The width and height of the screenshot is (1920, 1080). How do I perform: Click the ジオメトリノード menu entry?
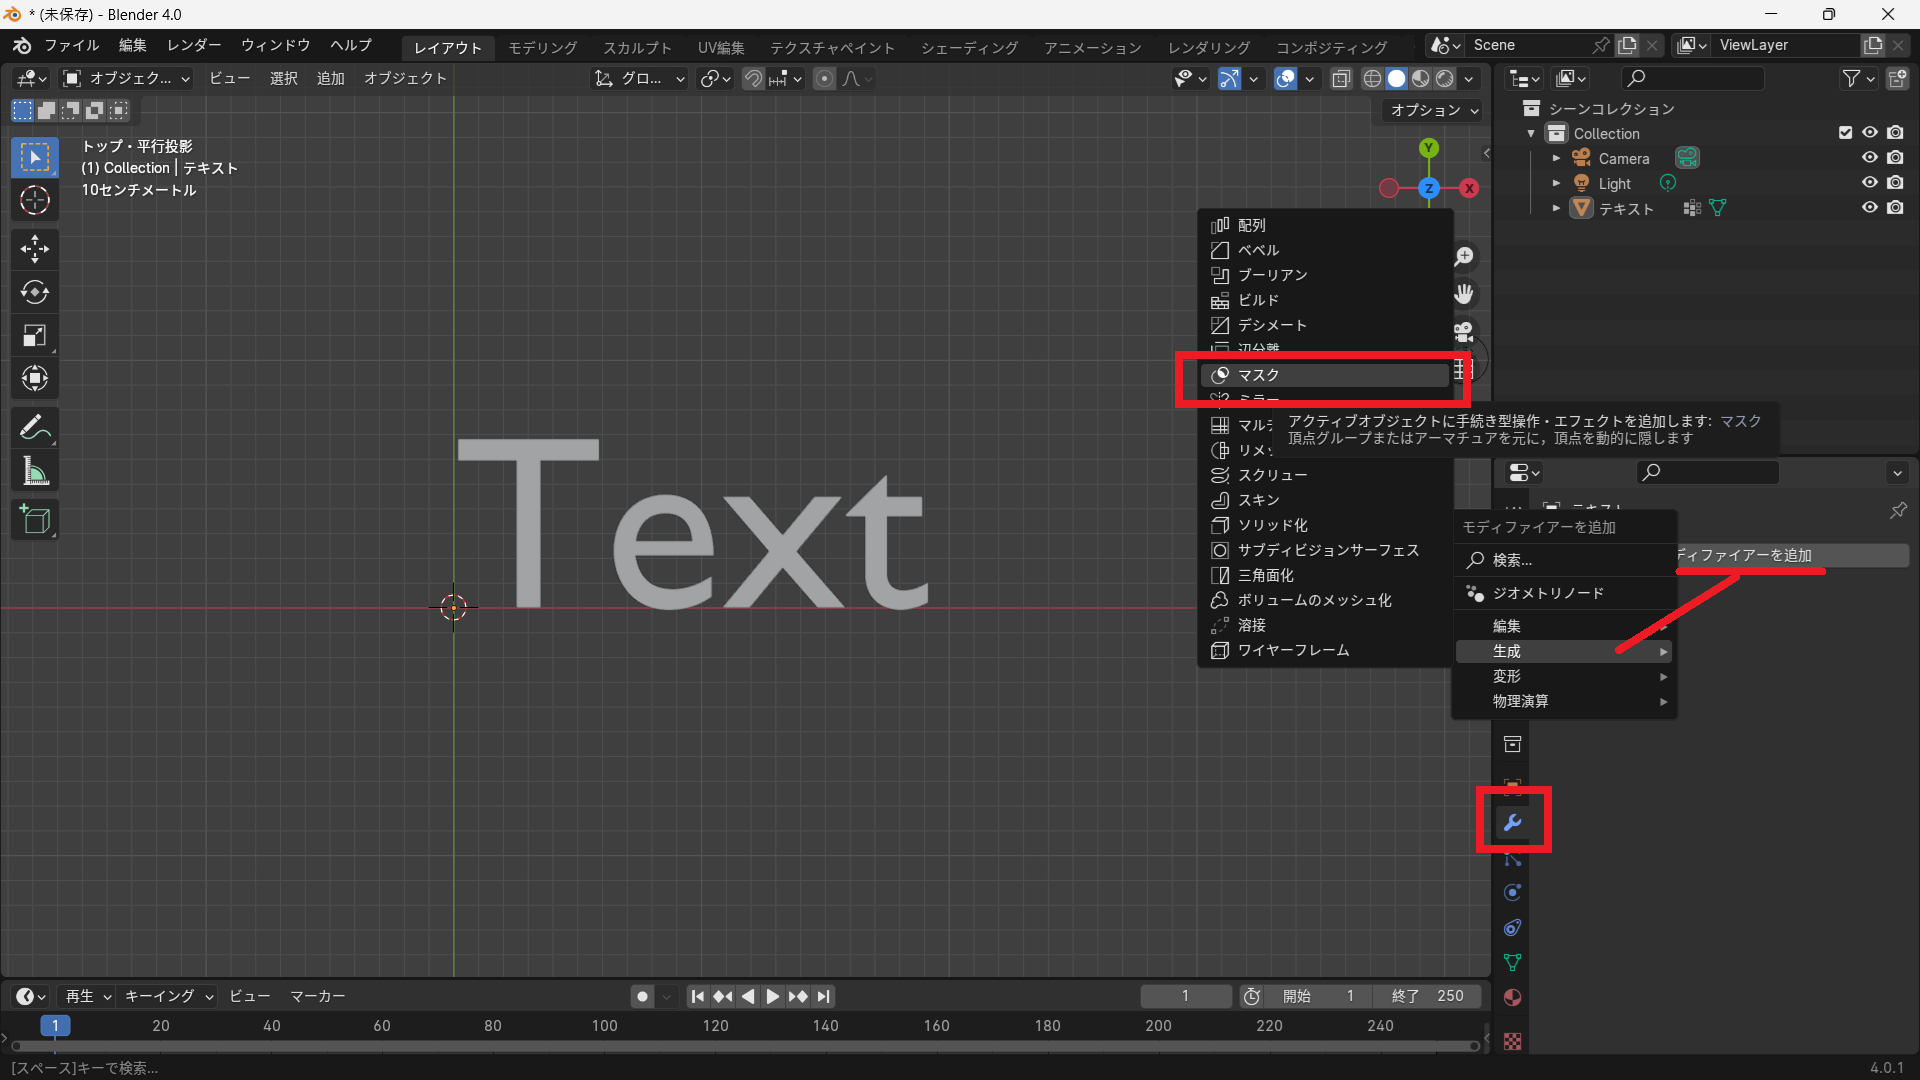click(1547, 593)
